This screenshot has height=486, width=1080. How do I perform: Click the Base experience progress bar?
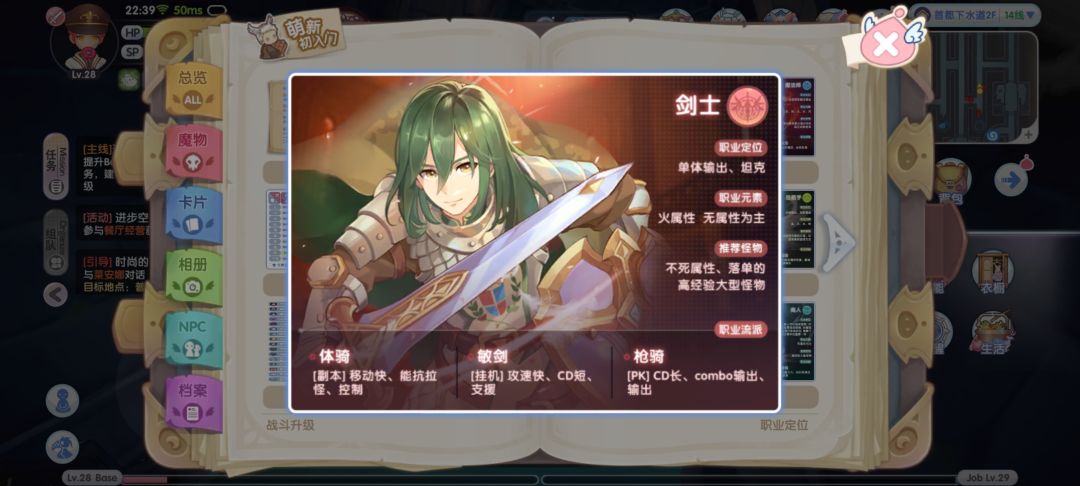pos(329,479)
